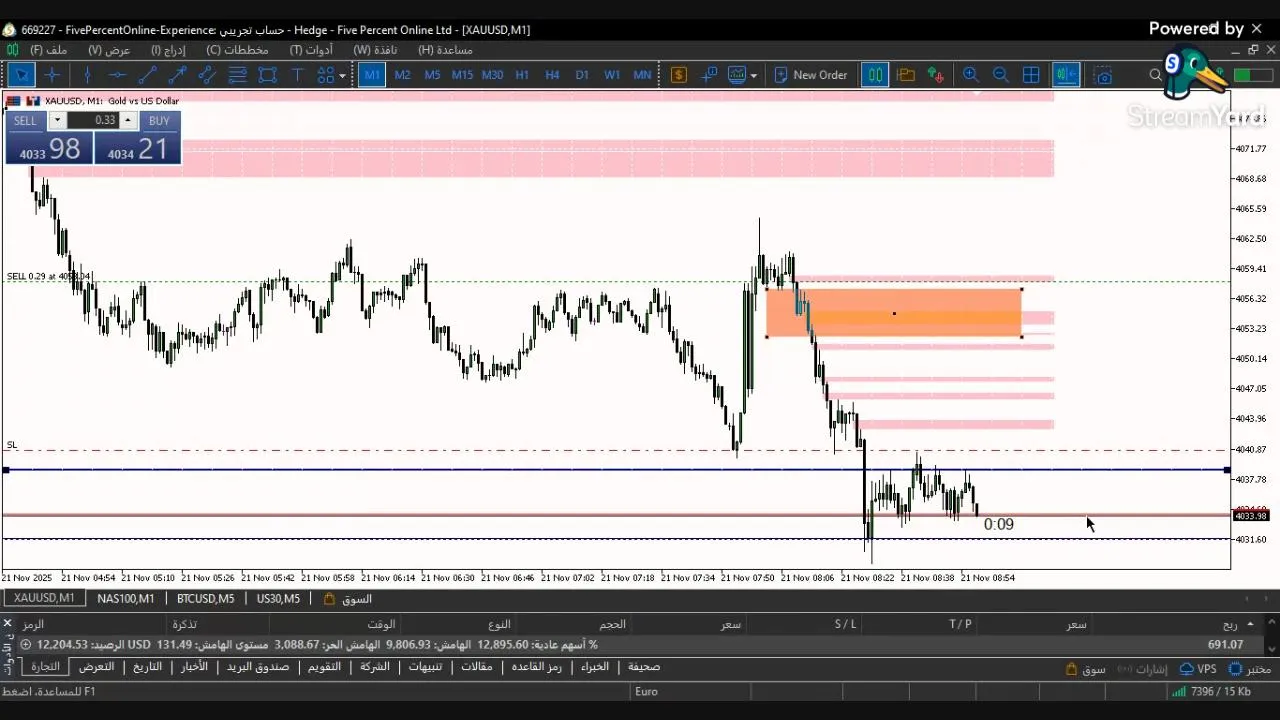
Task: Decrease lot volume with down arrow
Action: tap(57, 120)
